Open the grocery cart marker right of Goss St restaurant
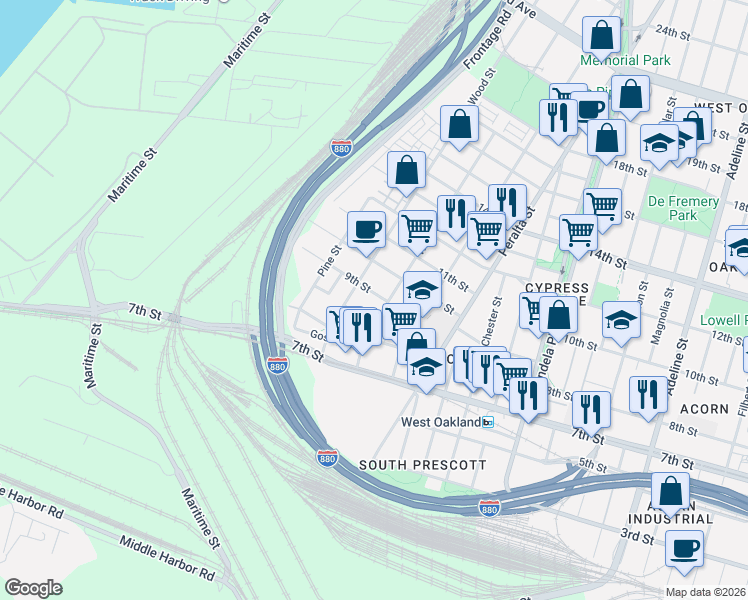The width and height of the screenshot is (748, 600). [x=401, y=324]
